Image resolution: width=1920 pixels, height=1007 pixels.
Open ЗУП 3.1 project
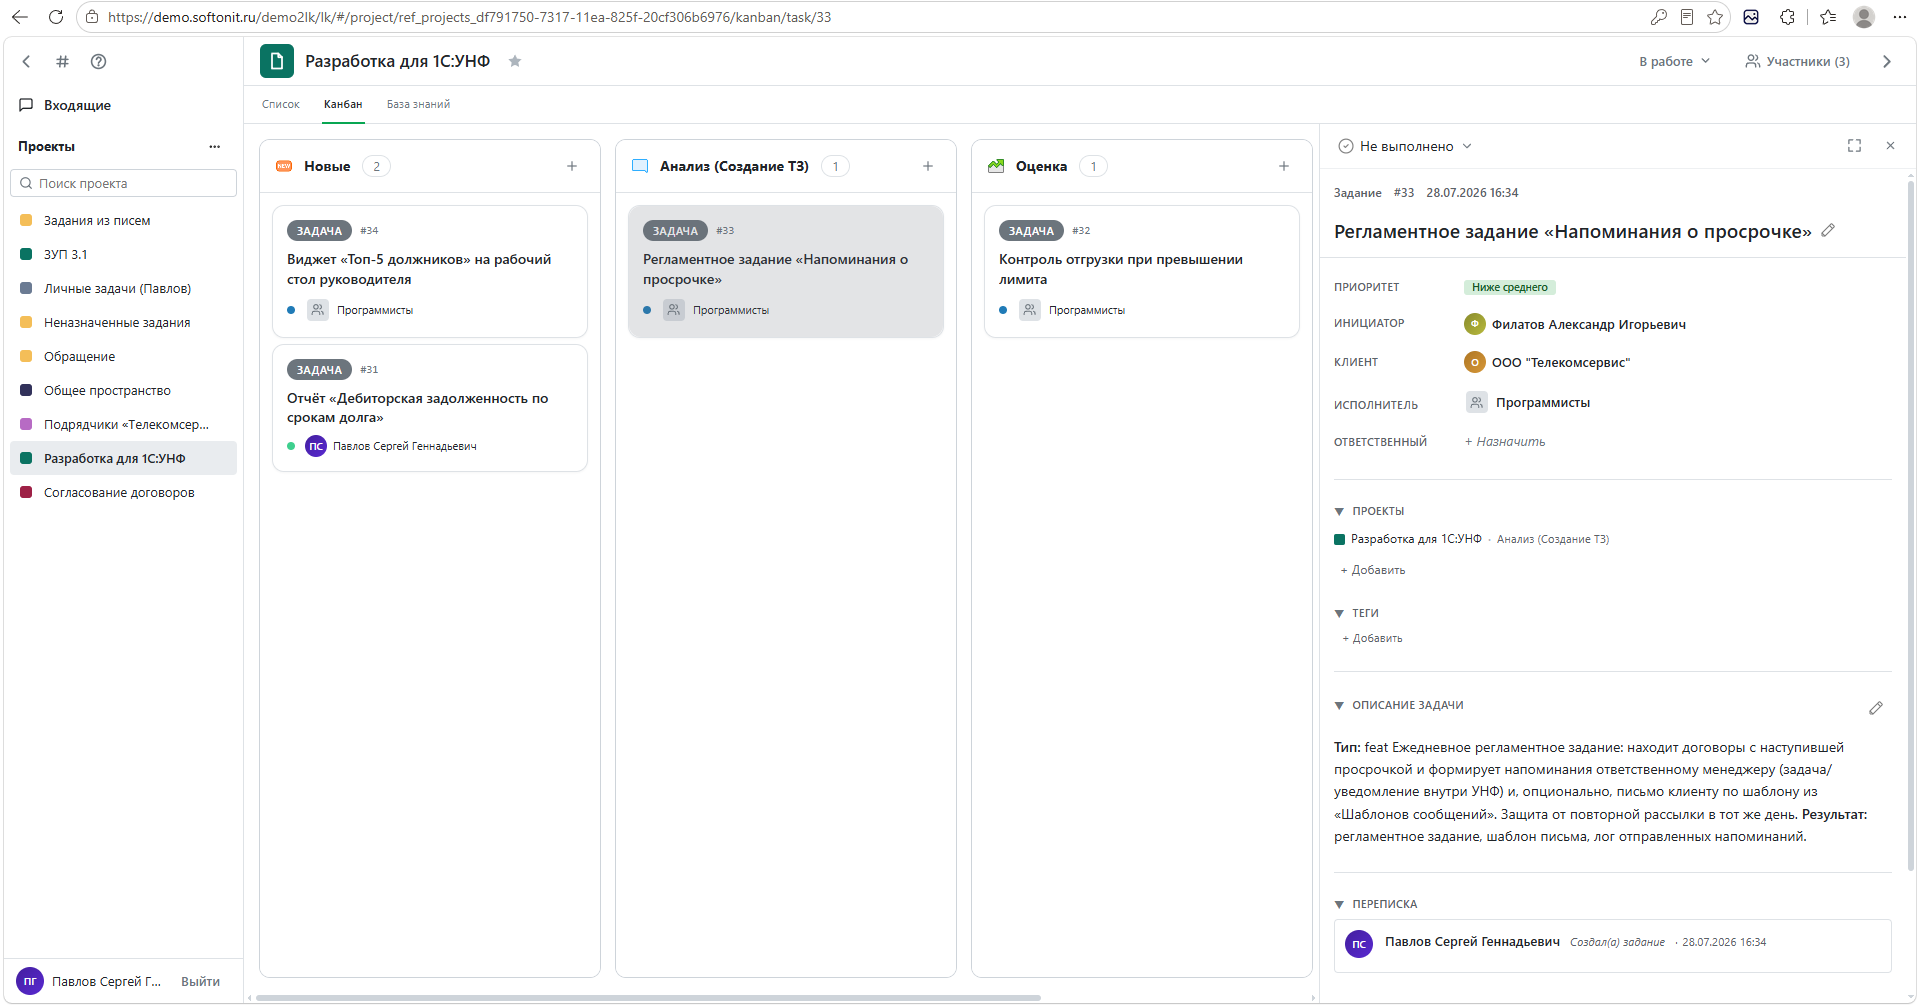123,255
